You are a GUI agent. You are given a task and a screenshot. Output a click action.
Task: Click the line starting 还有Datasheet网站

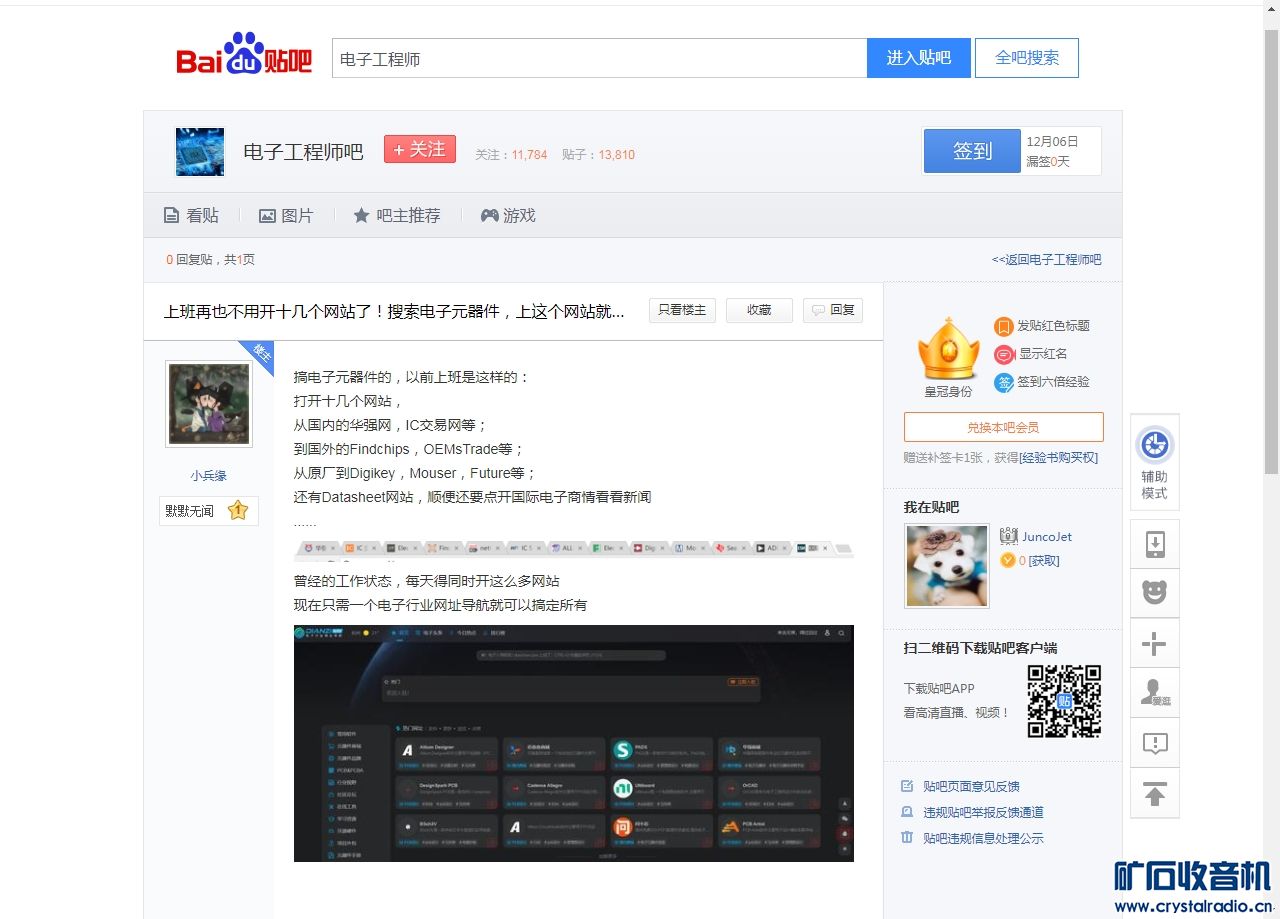click(472, 497)
